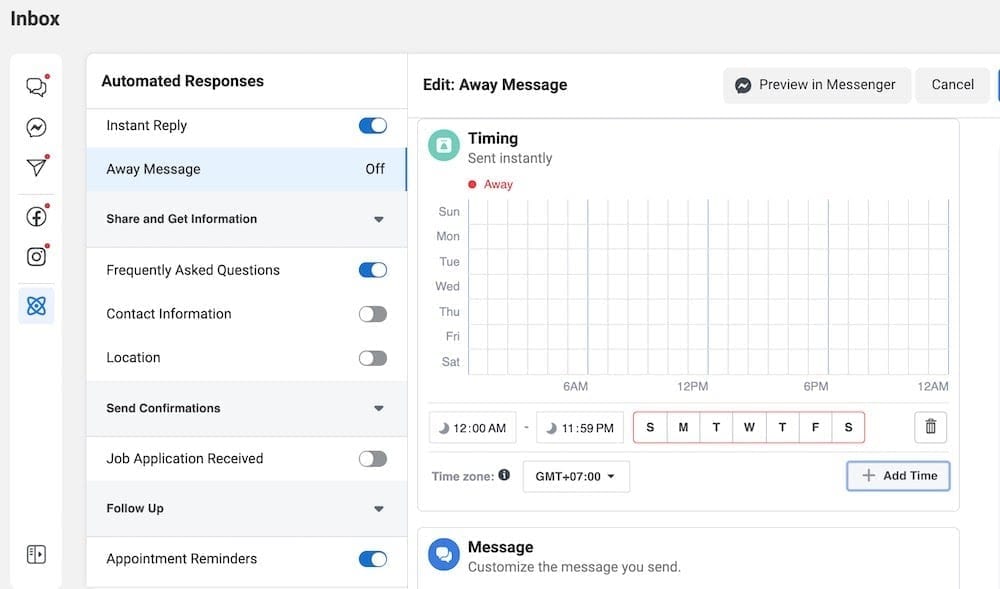
Task: Expand the Follow Up section arrow
Action: point(379,509)
